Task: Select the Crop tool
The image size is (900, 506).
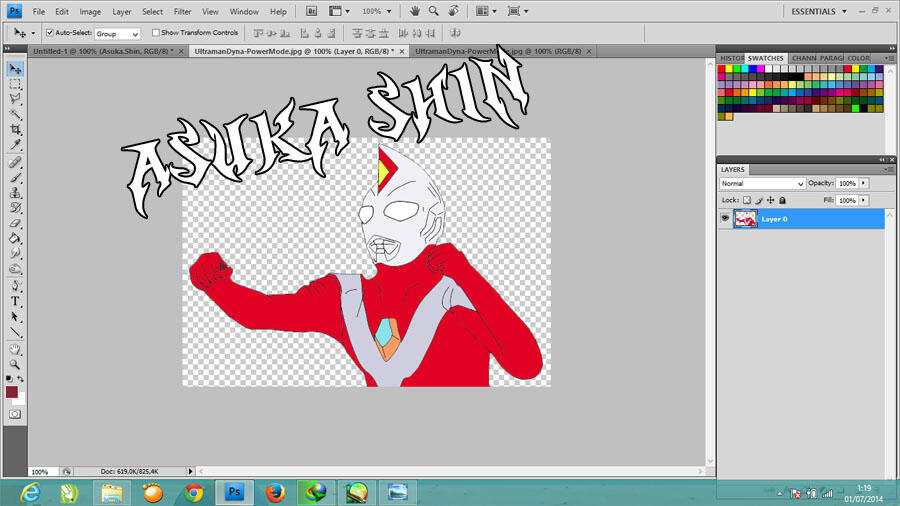Action: 15,130
